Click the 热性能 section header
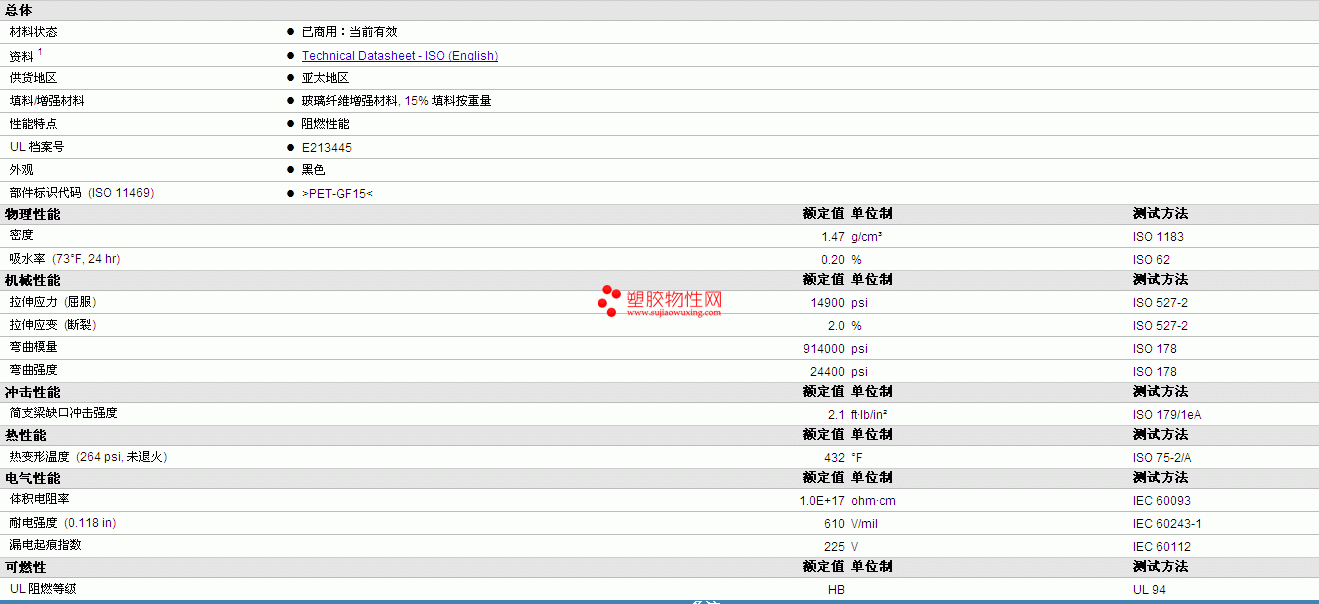Screen dimensions: 1319x604 tap(25, 435)
